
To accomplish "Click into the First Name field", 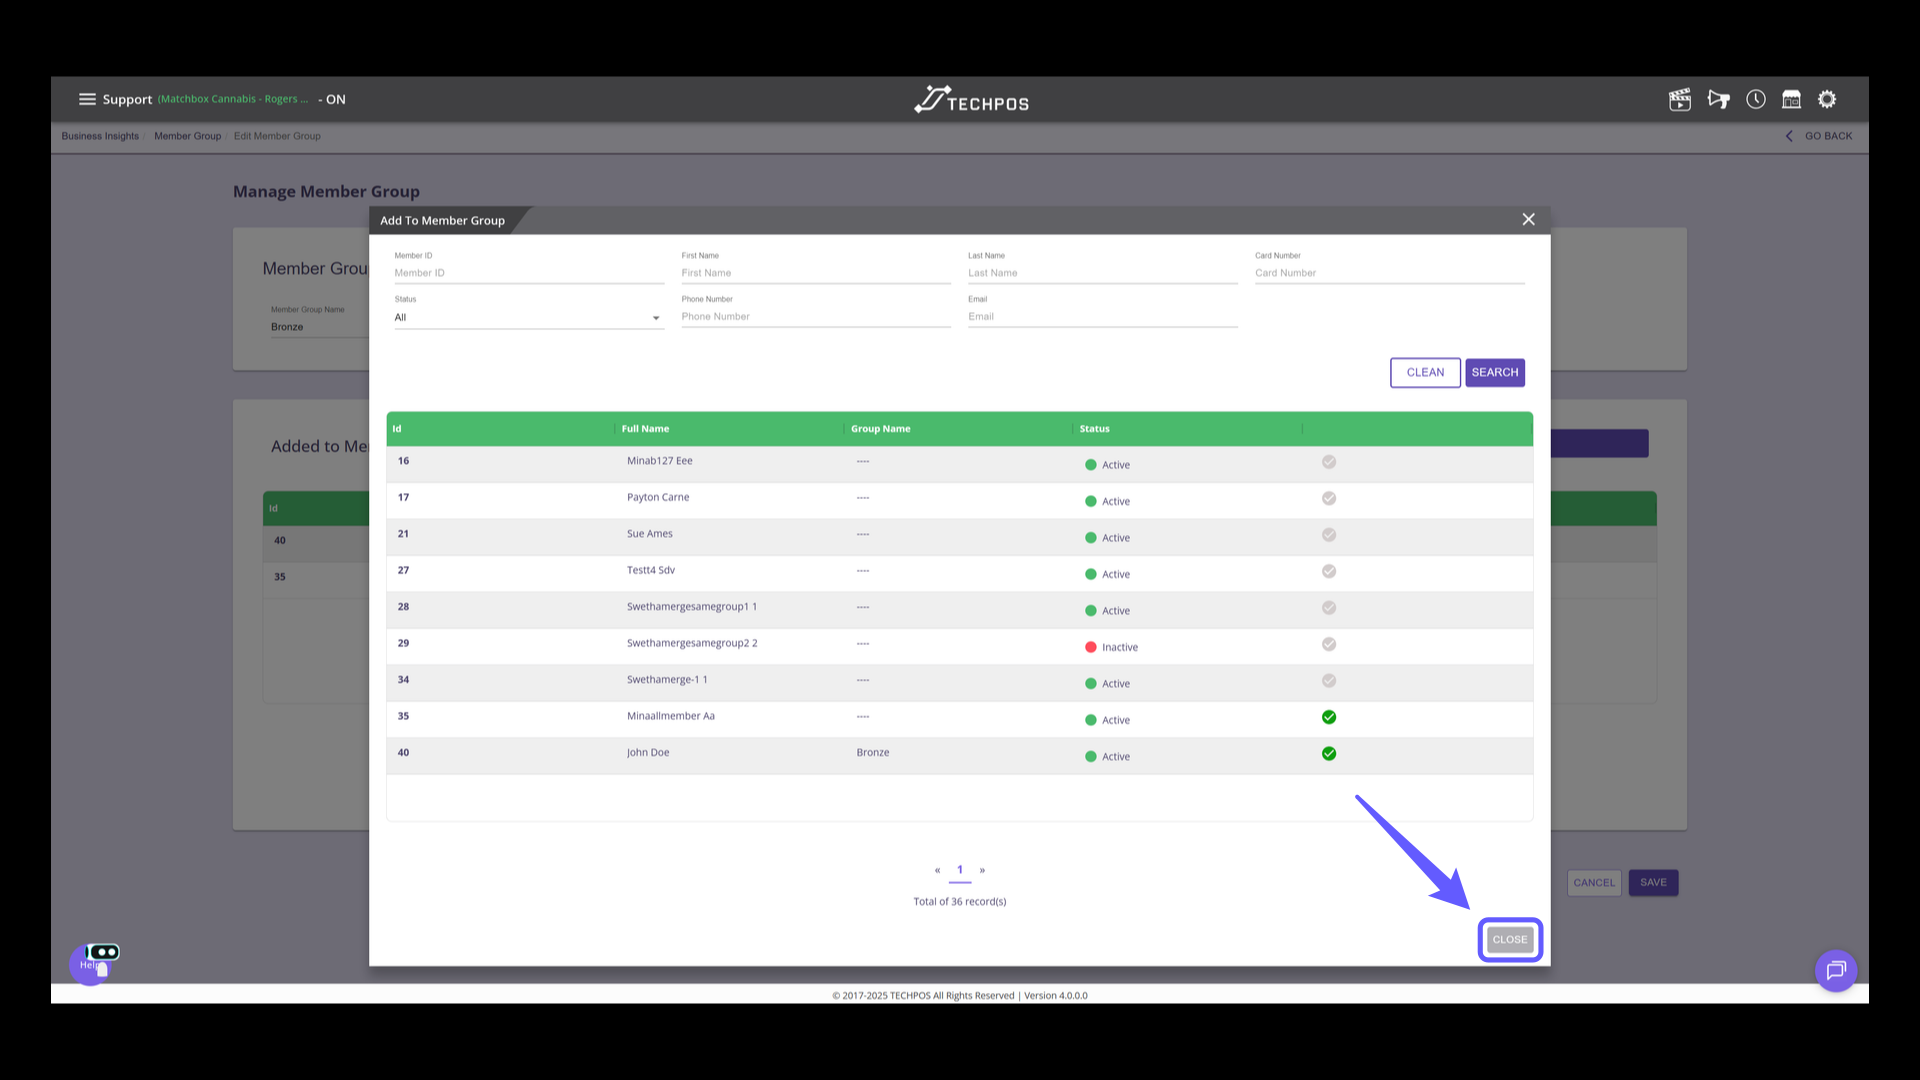I will pyautogui.click(x=815, y=273).
